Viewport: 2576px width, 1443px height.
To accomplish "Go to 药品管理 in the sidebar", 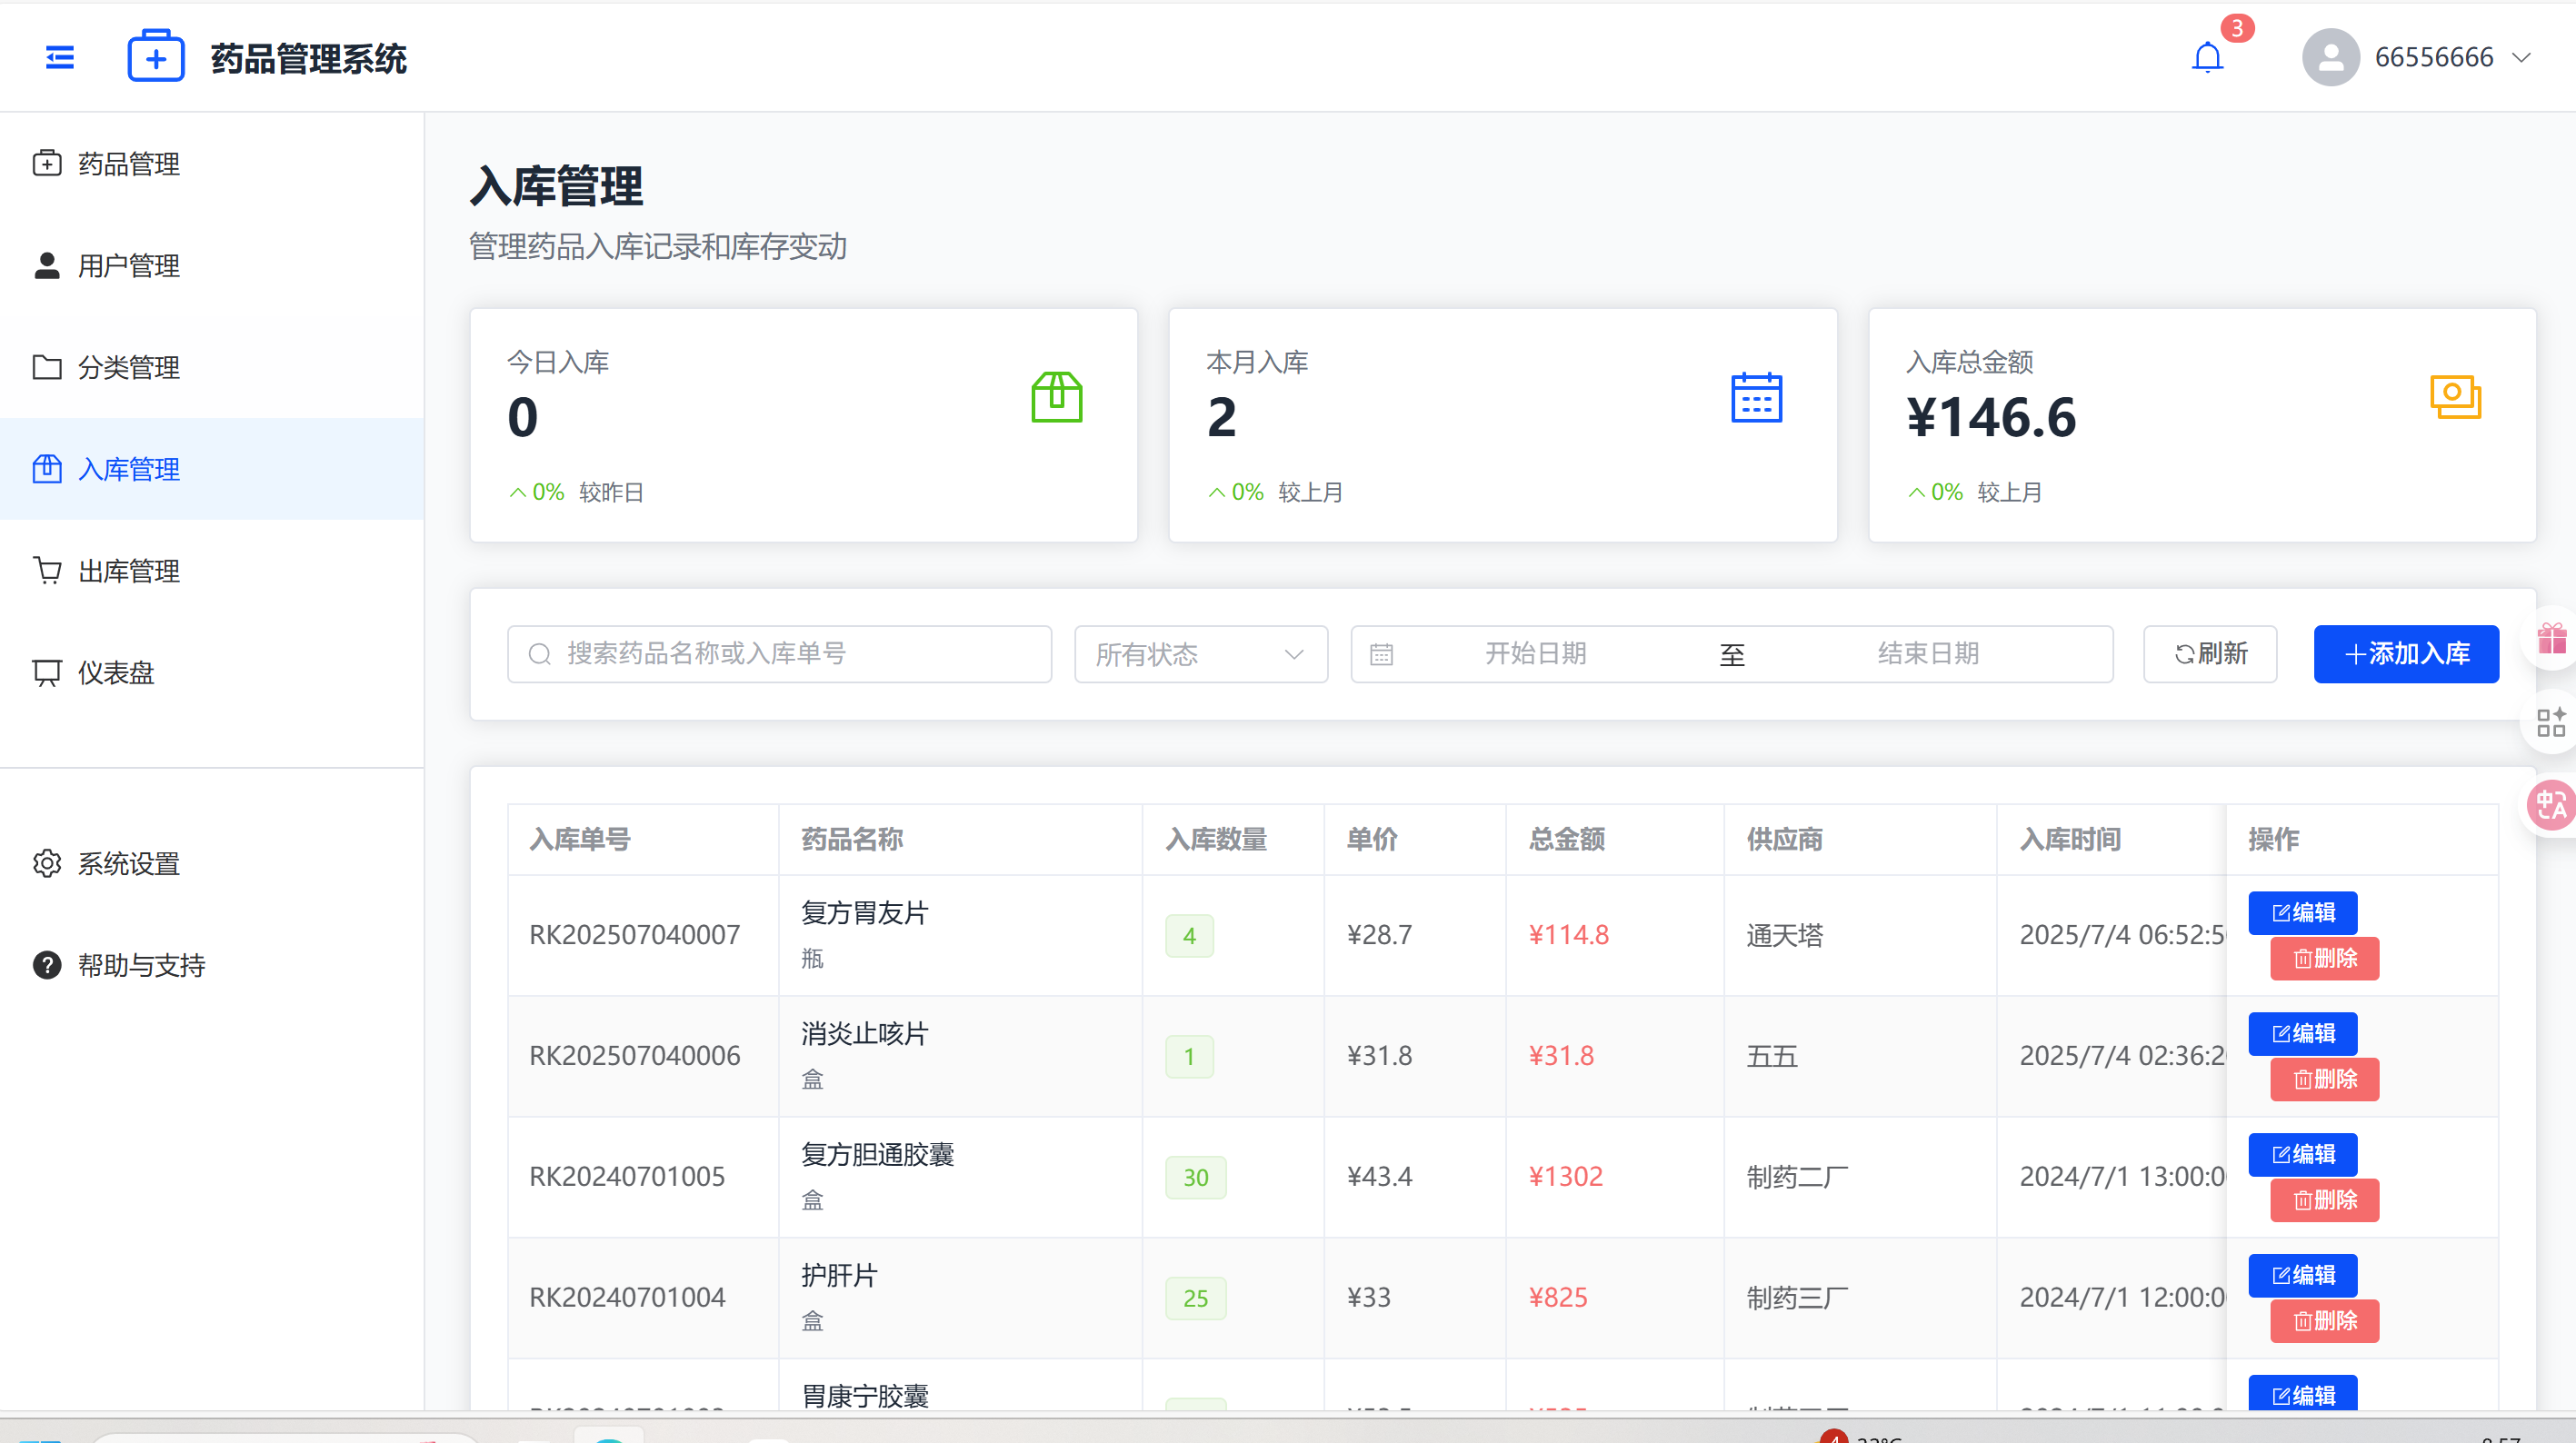I will point(128,164).
